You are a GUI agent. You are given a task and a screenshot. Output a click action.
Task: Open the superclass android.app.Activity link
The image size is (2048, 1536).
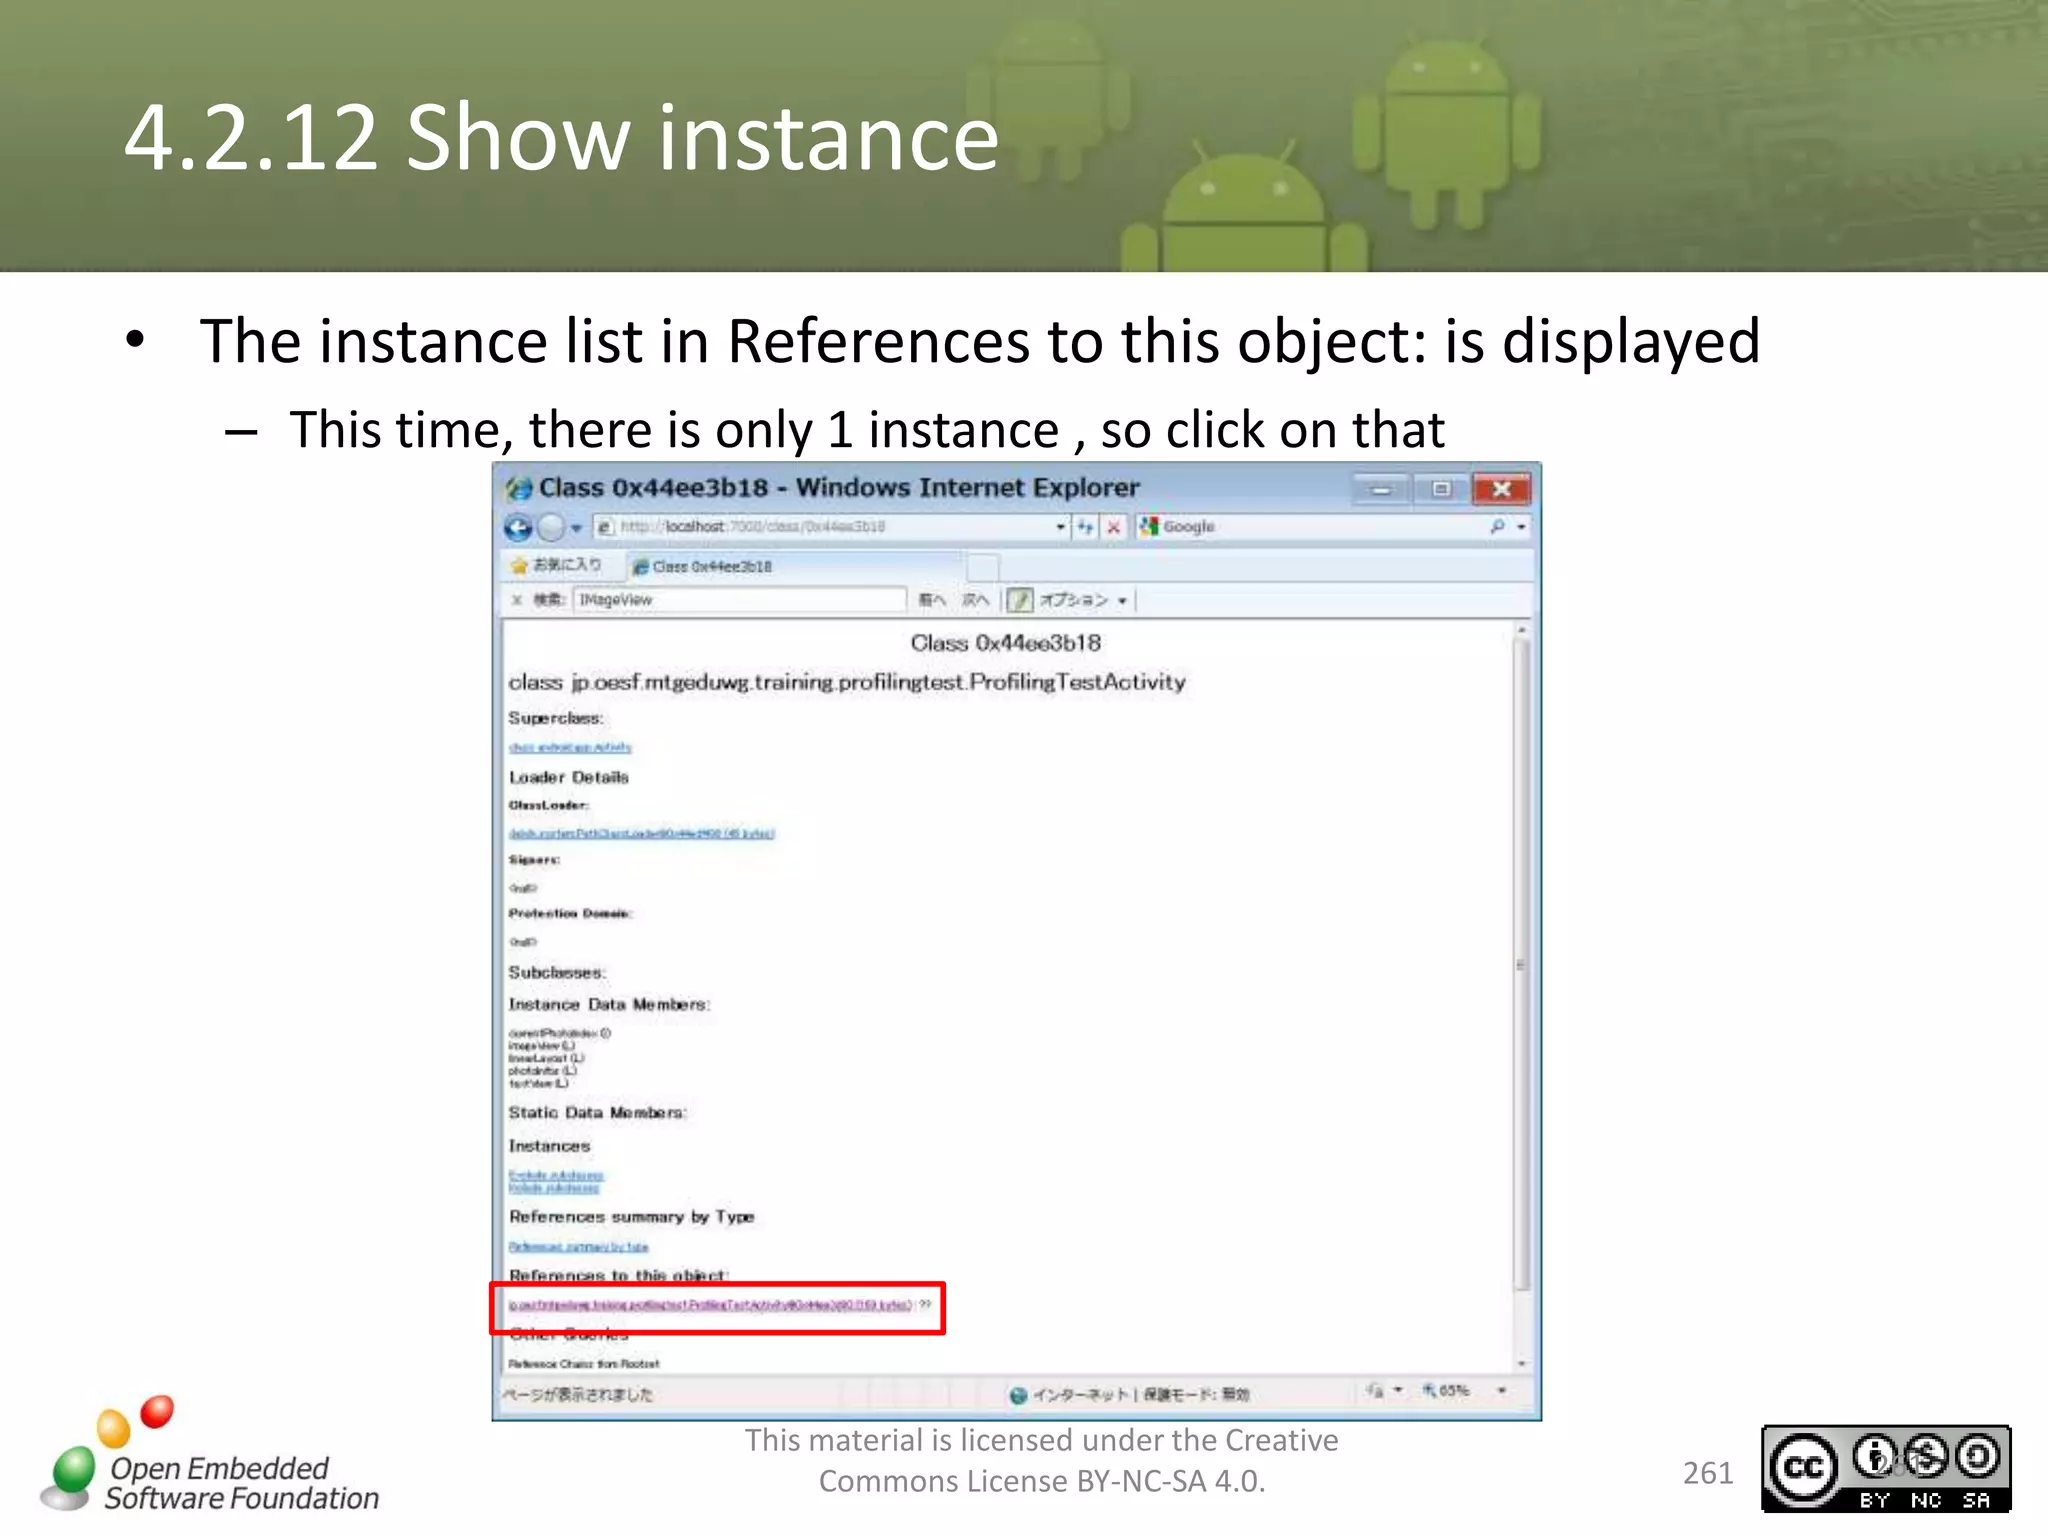click(570, 747)
